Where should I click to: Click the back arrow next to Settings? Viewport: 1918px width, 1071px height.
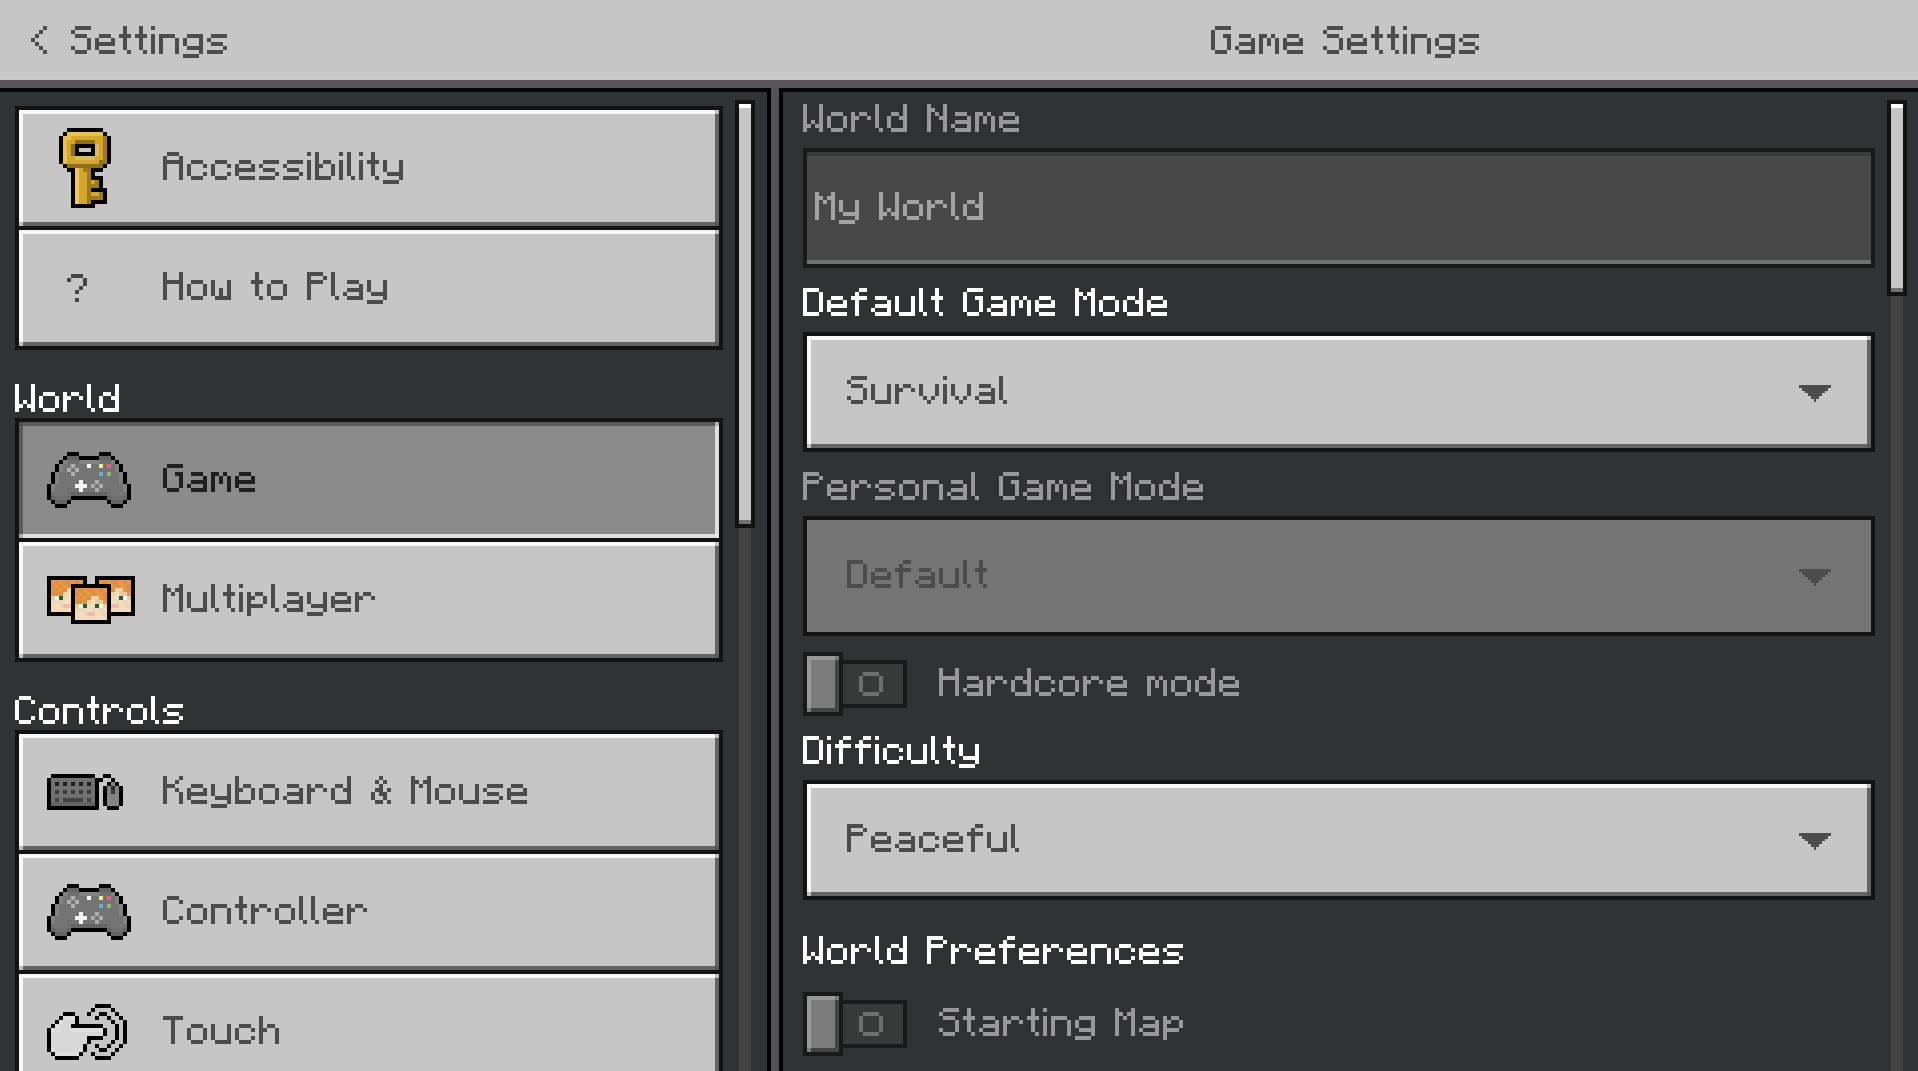click(40, 40)
